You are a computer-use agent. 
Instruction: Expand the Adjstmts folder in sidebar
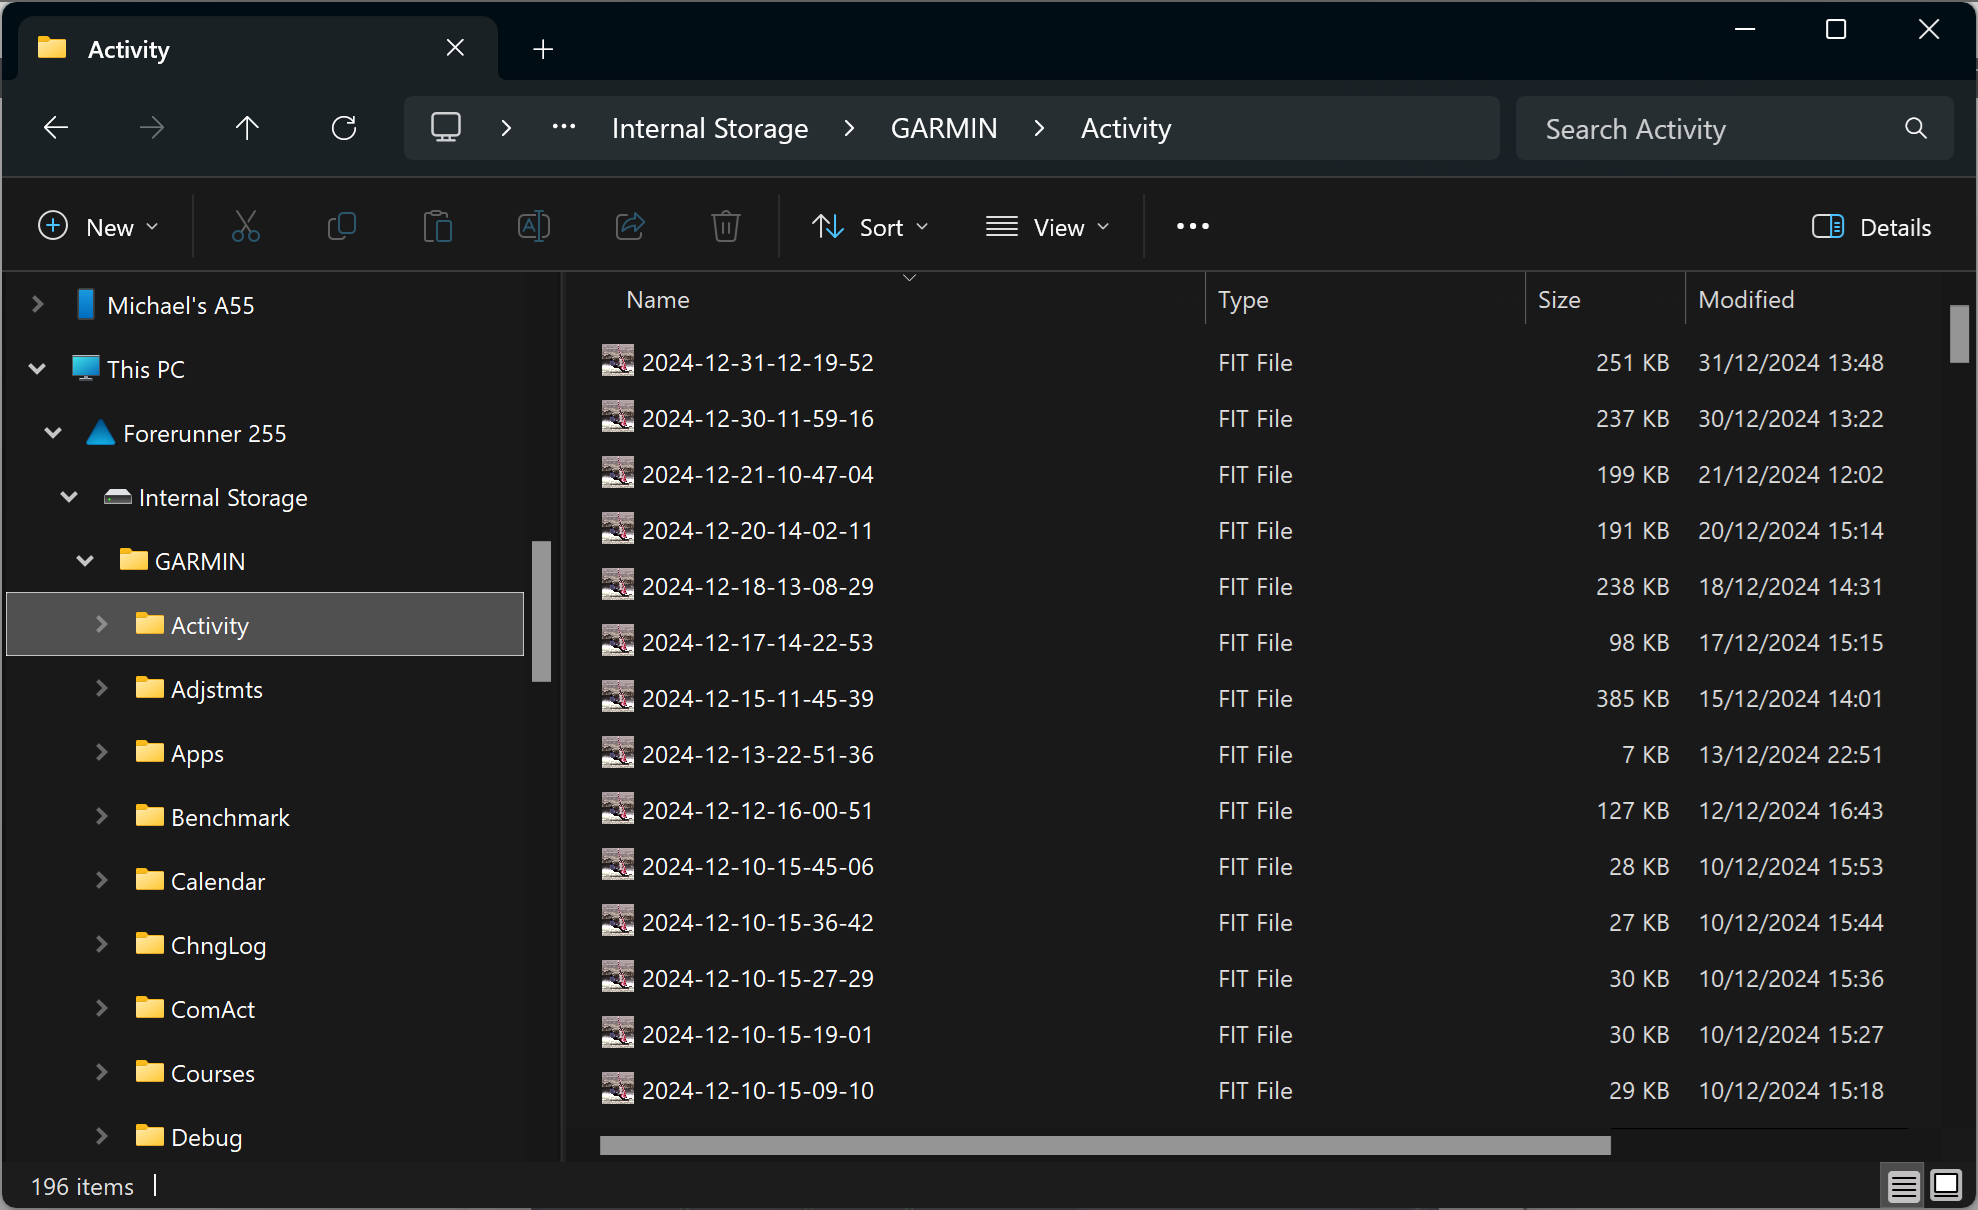coord(102,688)
